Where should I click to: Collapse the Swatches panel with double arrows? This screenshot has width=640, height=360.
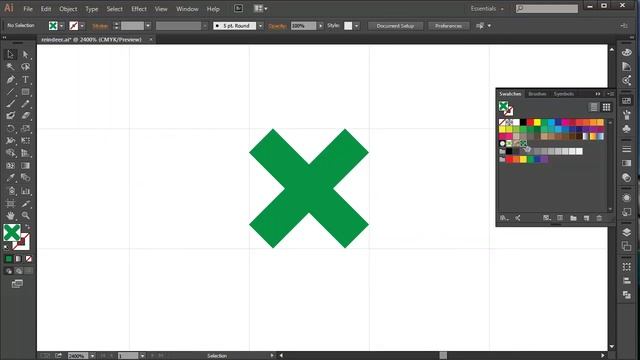pyautogui.click(x=598, y=94)
